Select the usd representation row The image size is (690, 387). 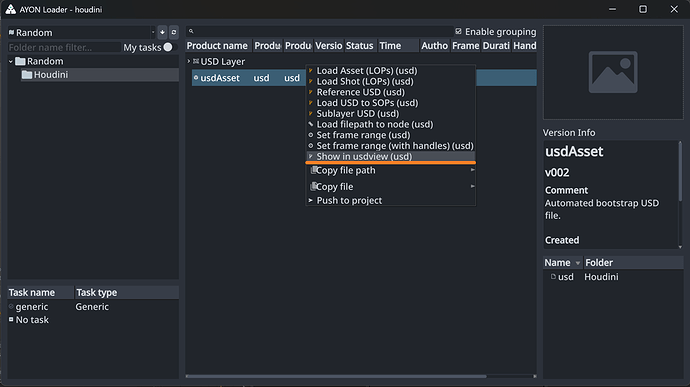pyautogui.click(x=613, y=277)
